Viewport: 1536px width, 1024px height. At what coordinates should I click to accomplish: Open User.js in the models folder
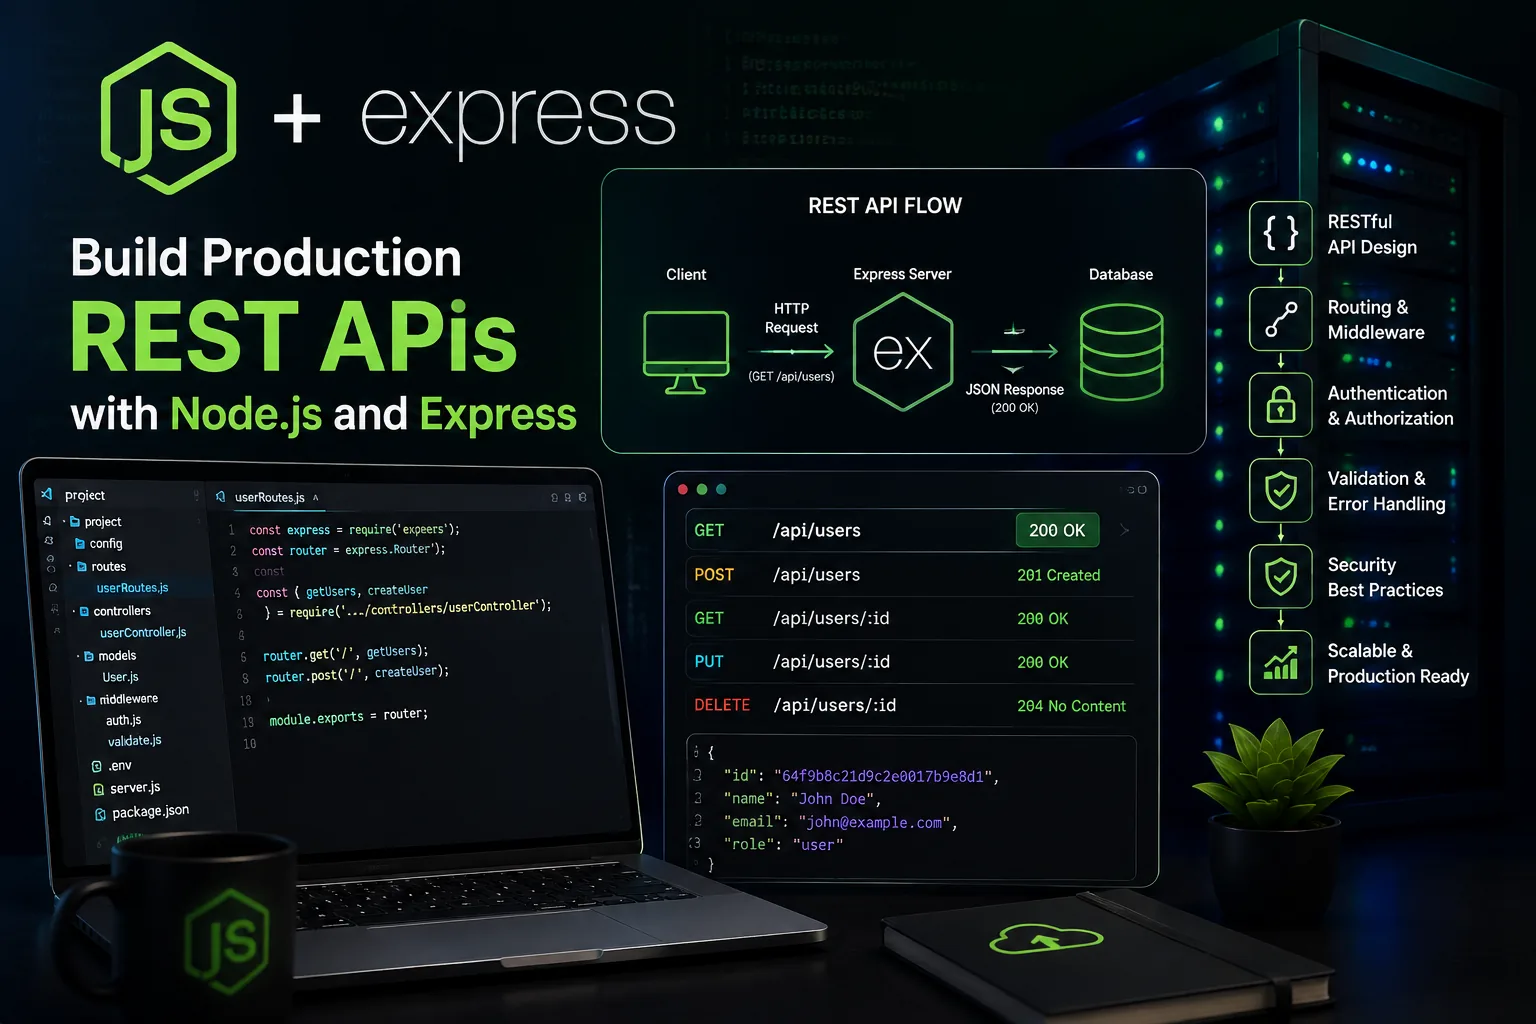click(120, 677)
